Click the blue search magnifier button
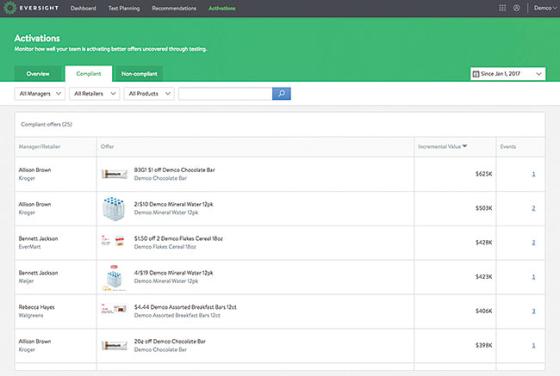The height and width of the screenshot is (376, 560). pos(281,94)
